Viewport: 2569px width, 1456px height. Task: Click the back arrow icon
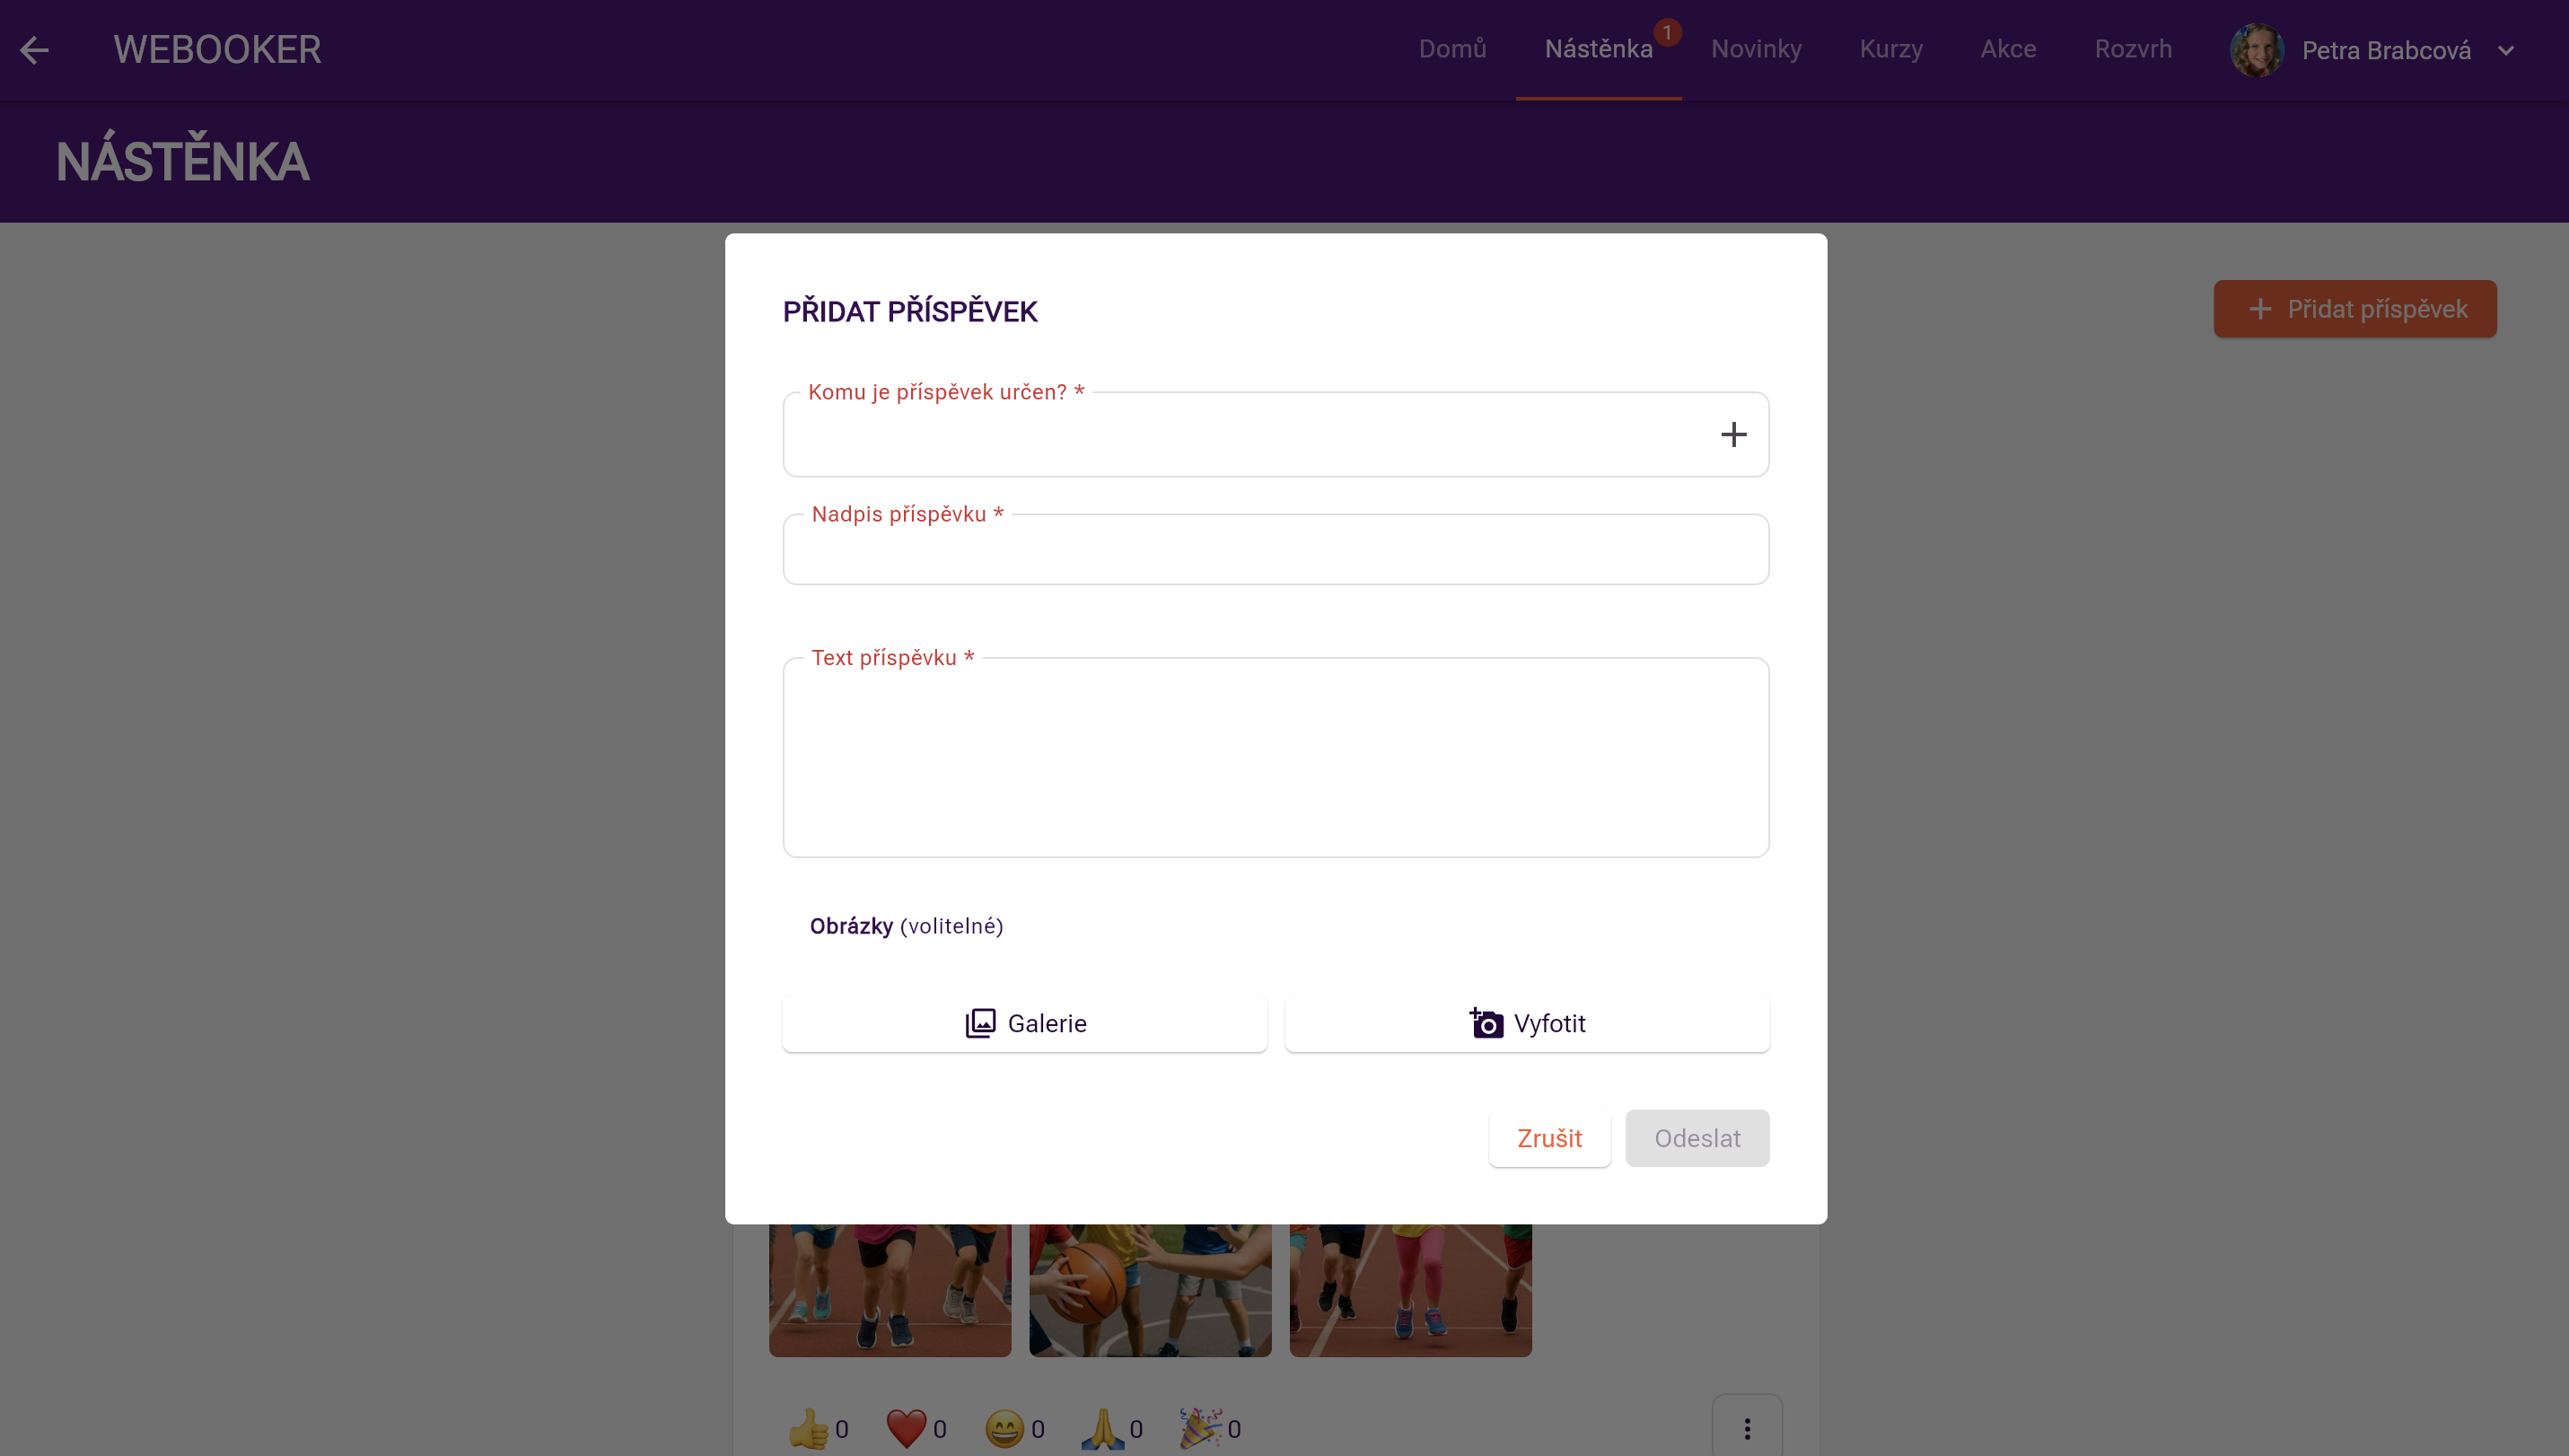tap(34, 50)
